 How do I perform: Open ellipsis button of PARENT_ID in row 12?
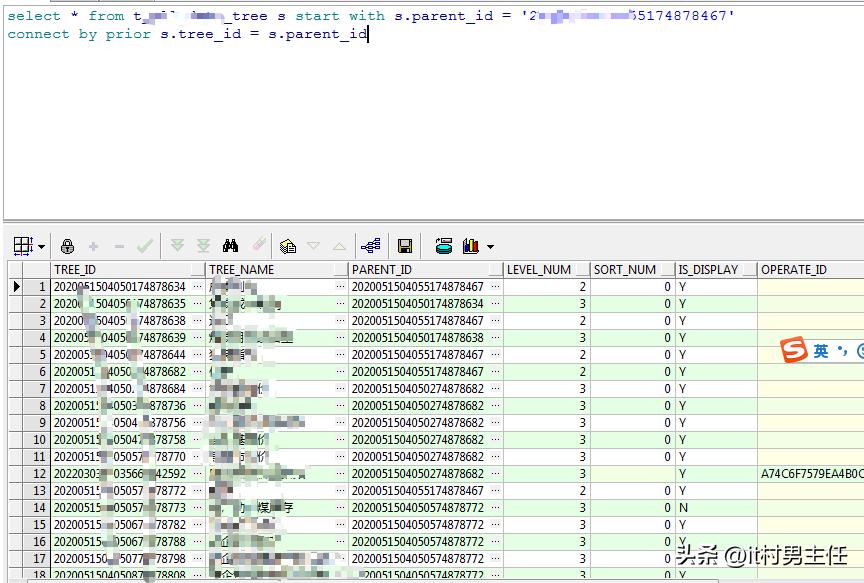coord(495,473)
